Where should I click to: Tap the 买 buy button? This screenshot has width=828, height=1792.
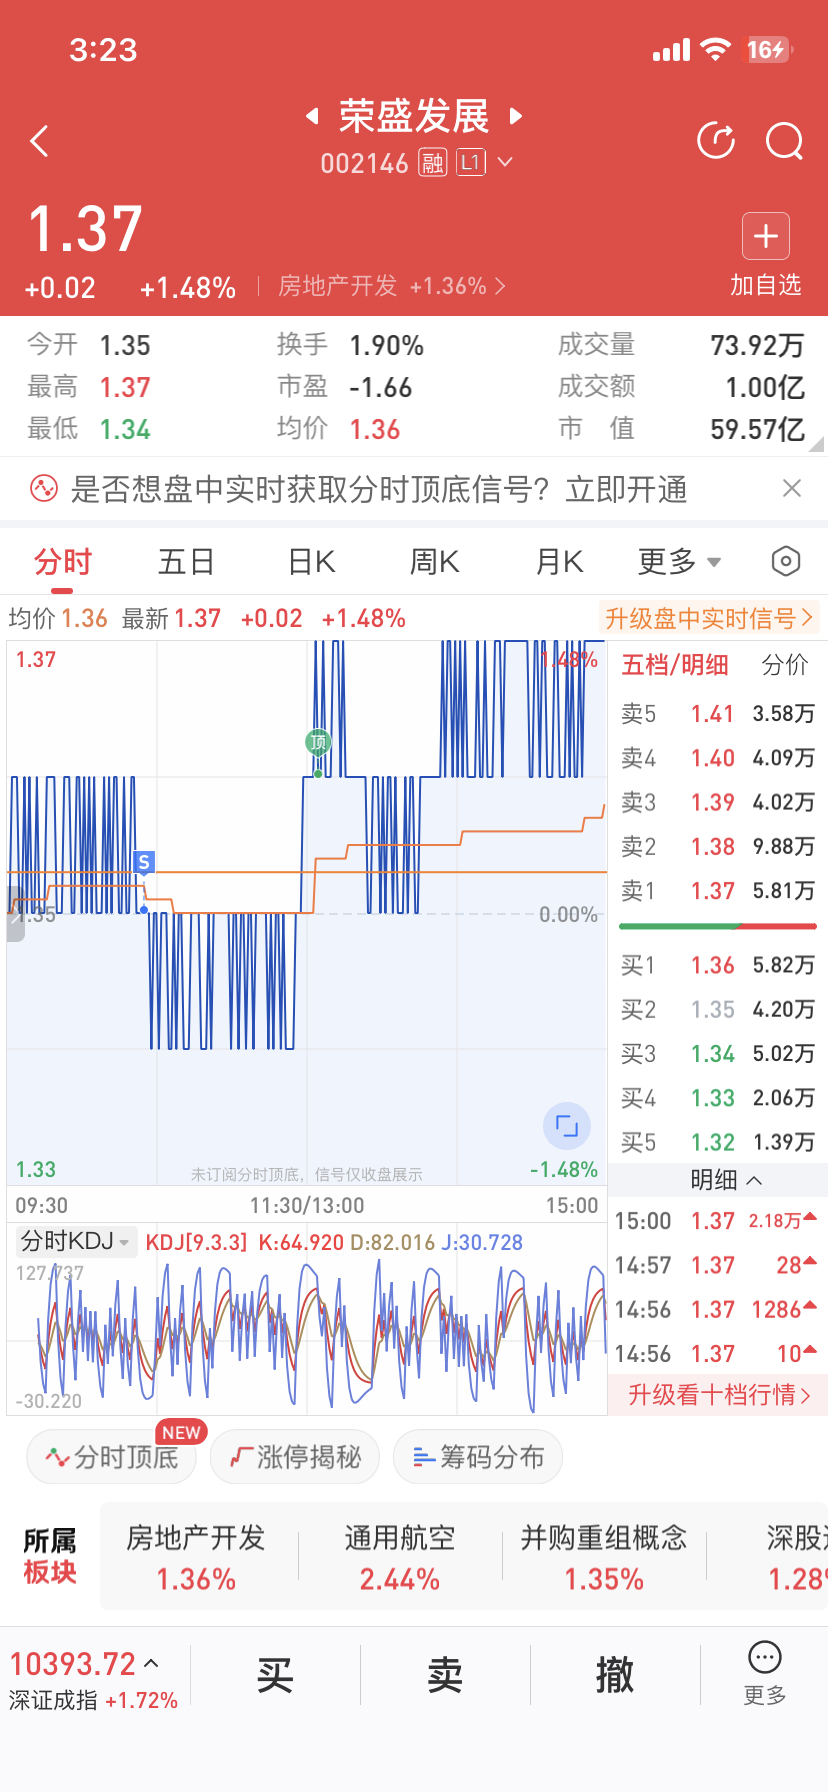pyautogui.click(x=275, y=1675)
